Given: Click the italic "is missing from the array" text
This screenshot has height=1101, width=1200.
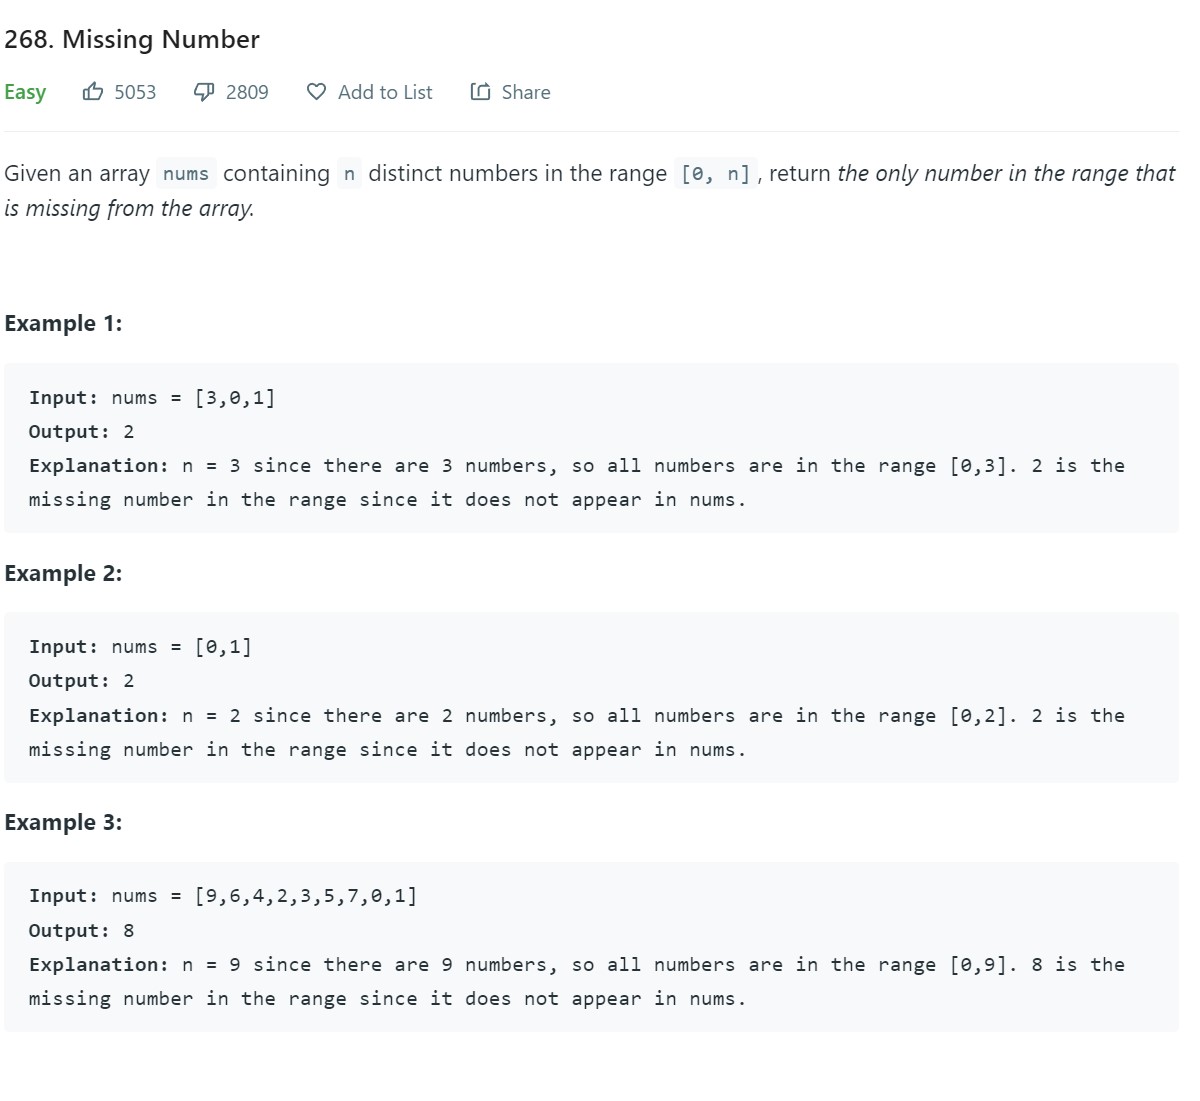Looking at the screenshot, I should point(129,209).
